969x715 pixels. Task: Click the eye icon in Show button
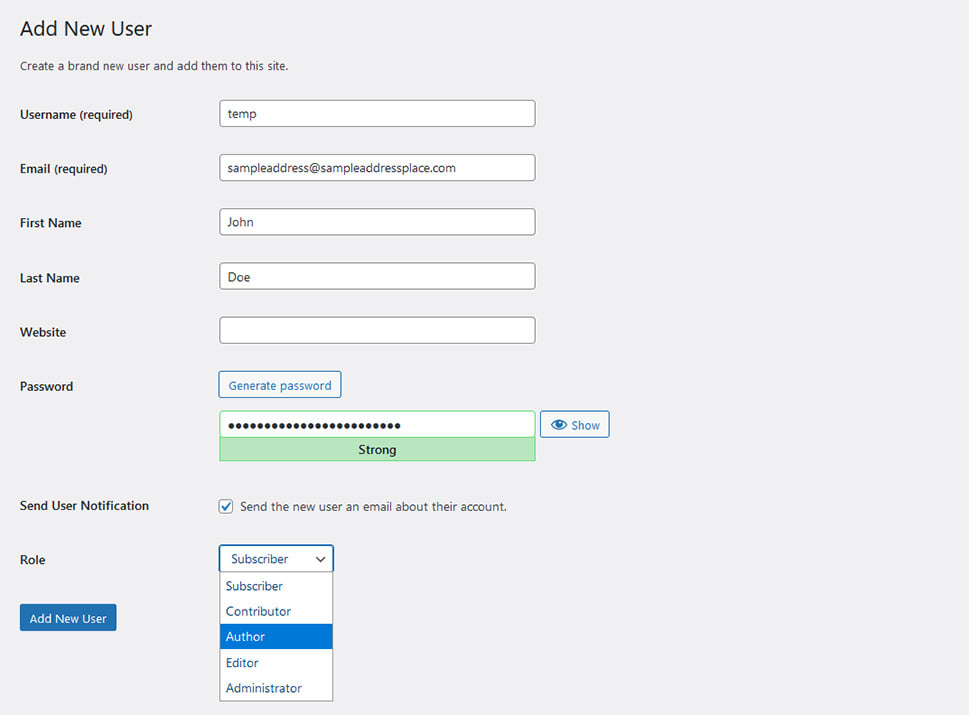(559, 425)
